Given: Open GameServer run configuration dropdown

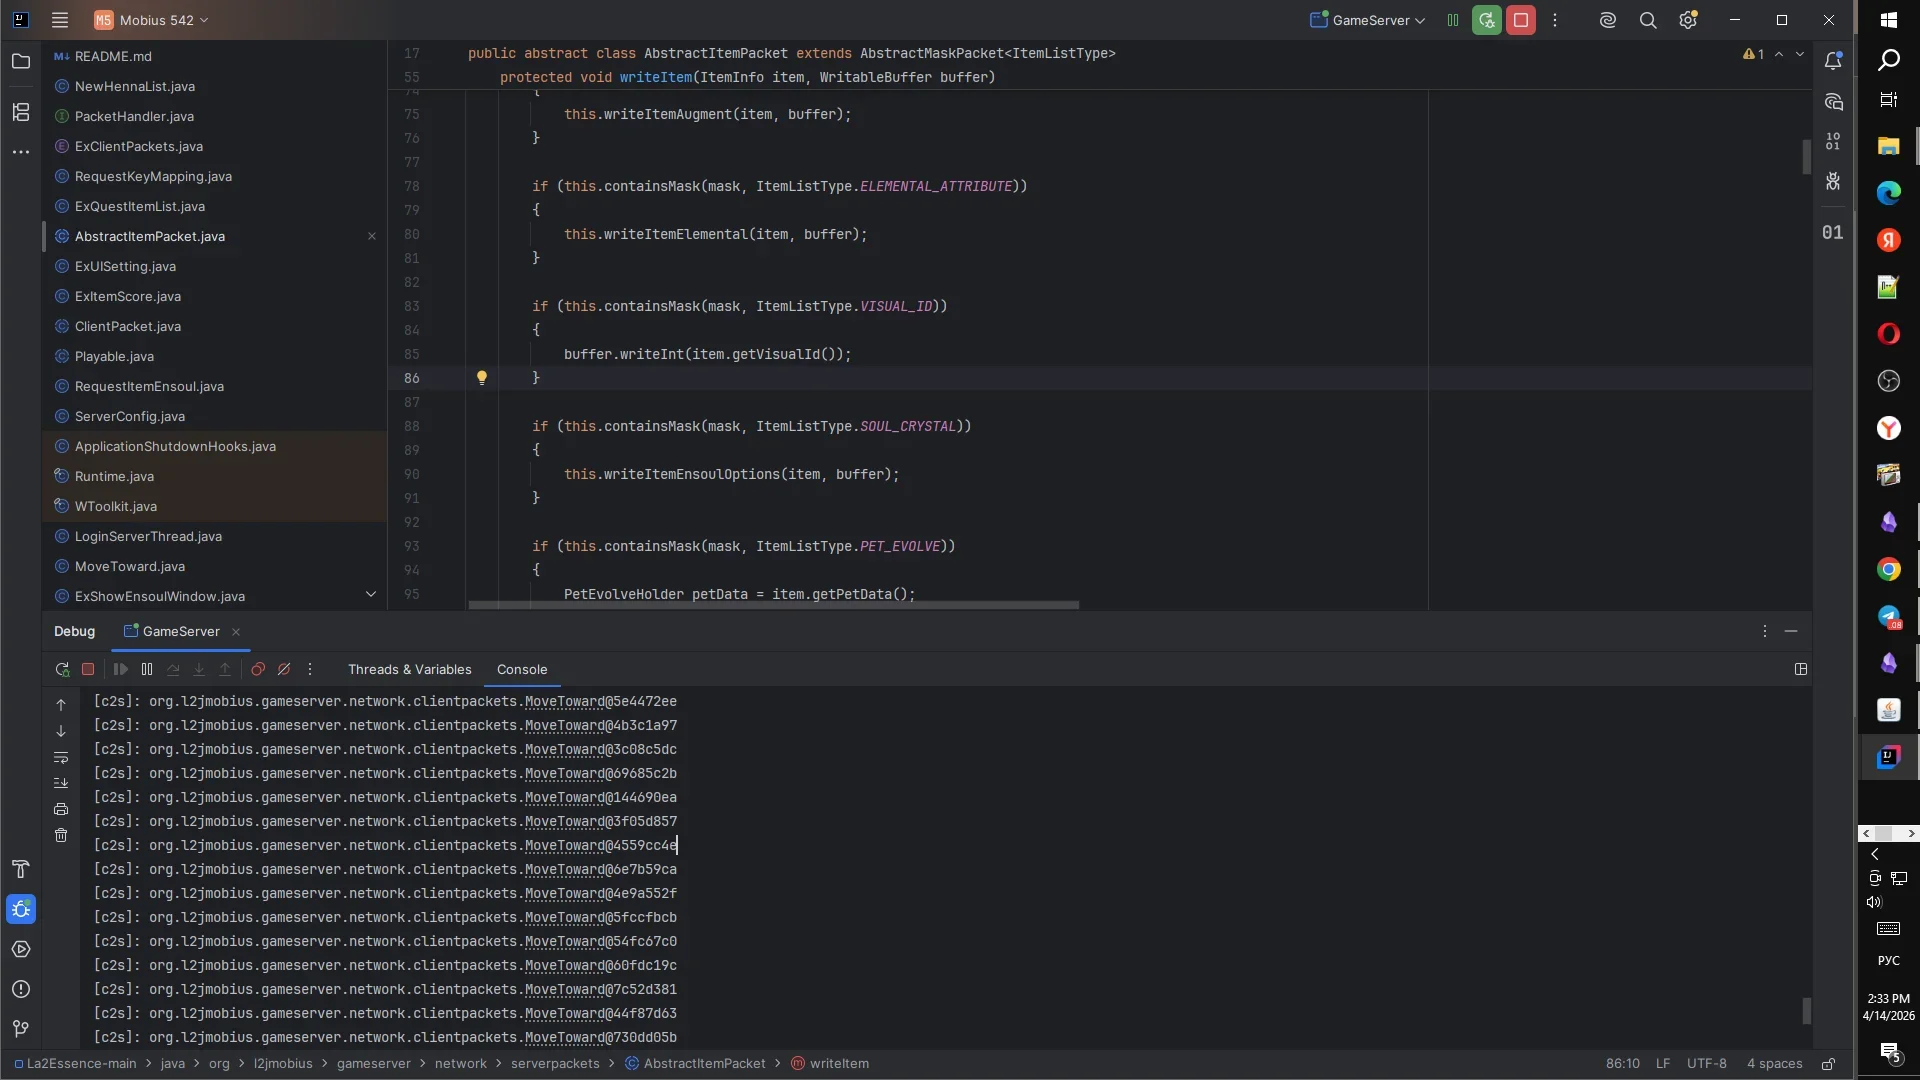Looking at the screenshot, I should [1368, 20].
